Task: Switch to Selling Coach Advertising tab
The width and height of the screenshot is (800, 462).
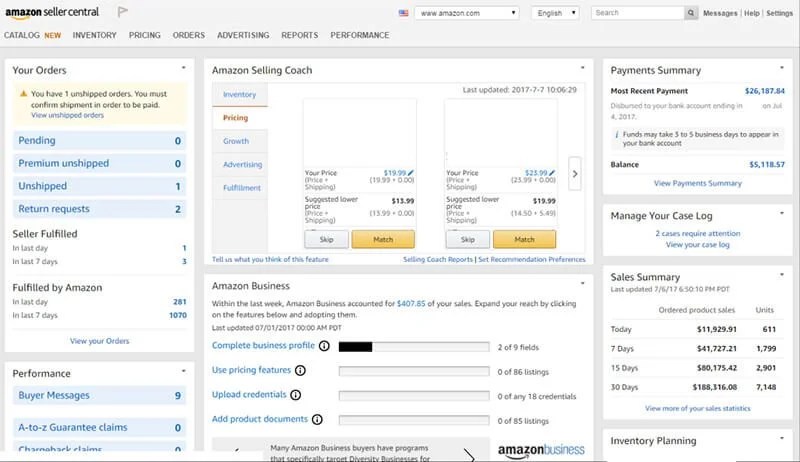Action: pos(240,165)
